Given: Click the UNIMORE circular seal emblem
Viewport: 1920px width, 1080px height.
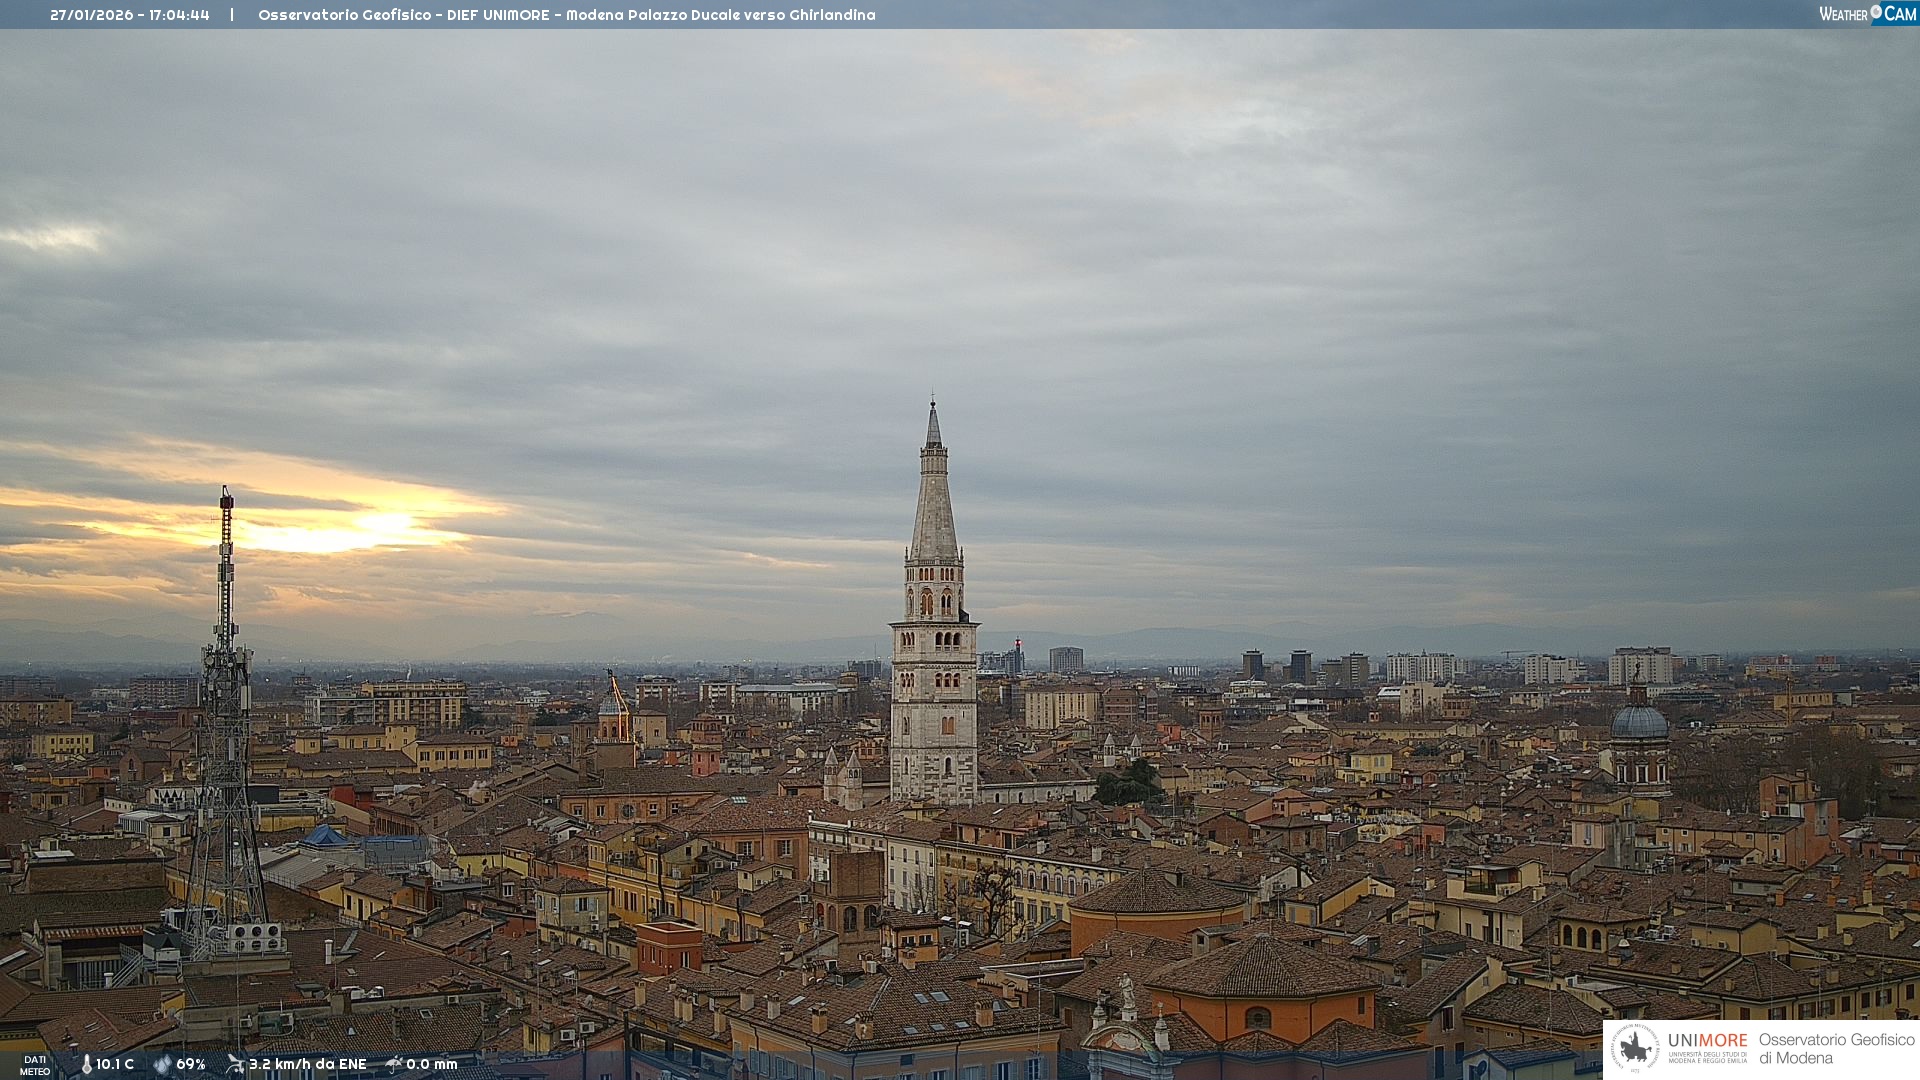Looking at the screenshot, I should coord(1635,1048).
